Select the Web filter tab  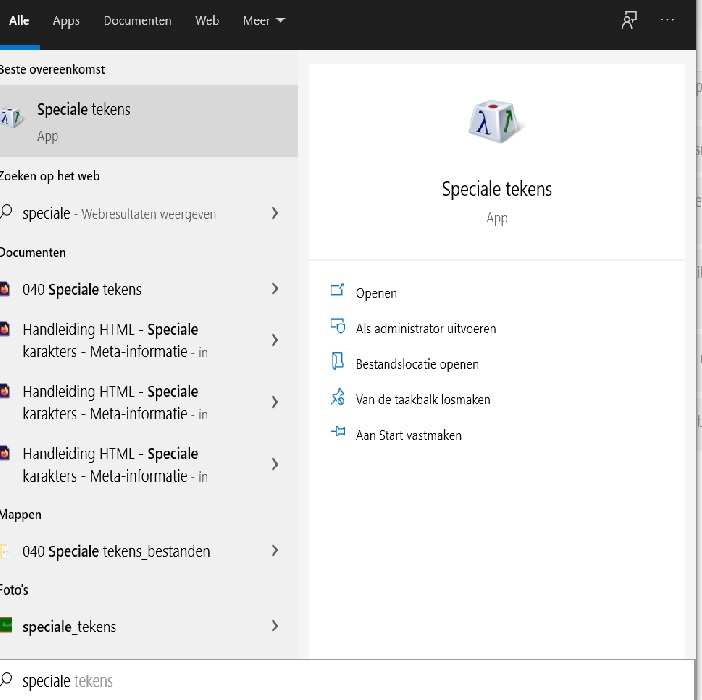tap(207, 21)
